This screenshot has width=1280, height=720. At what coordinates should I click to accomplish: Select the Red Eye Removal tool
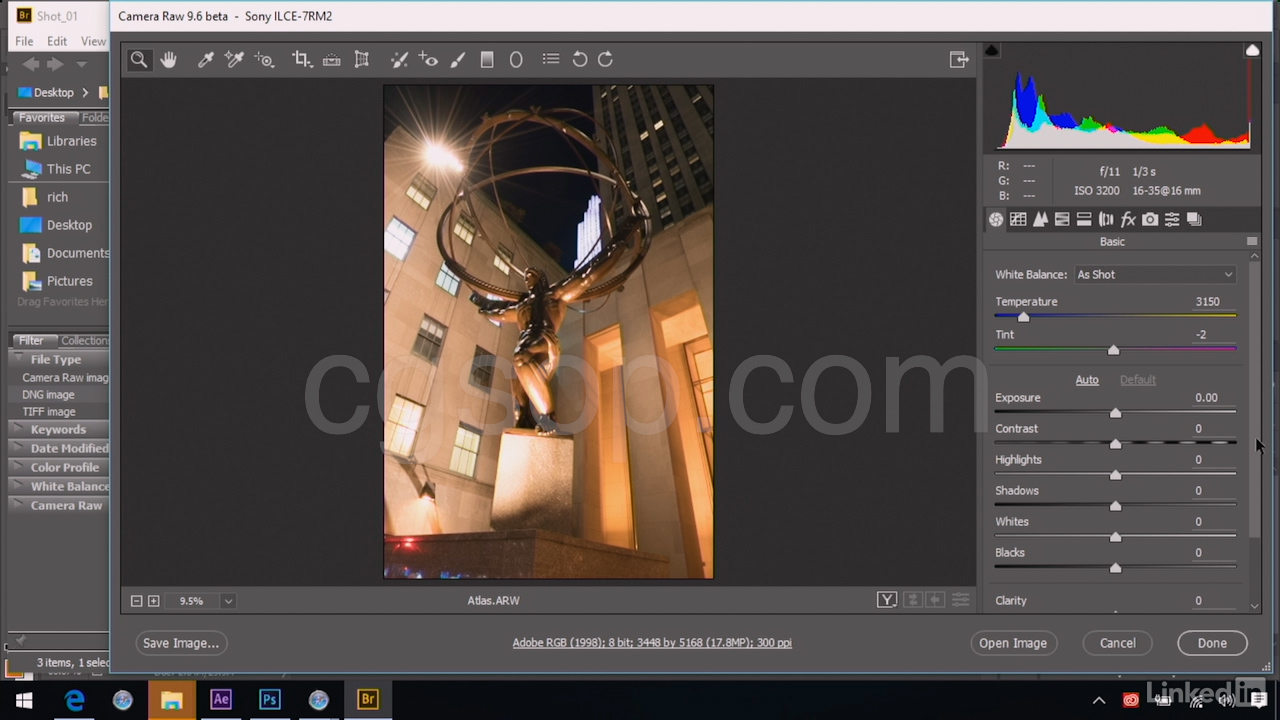tap(428, 60)
